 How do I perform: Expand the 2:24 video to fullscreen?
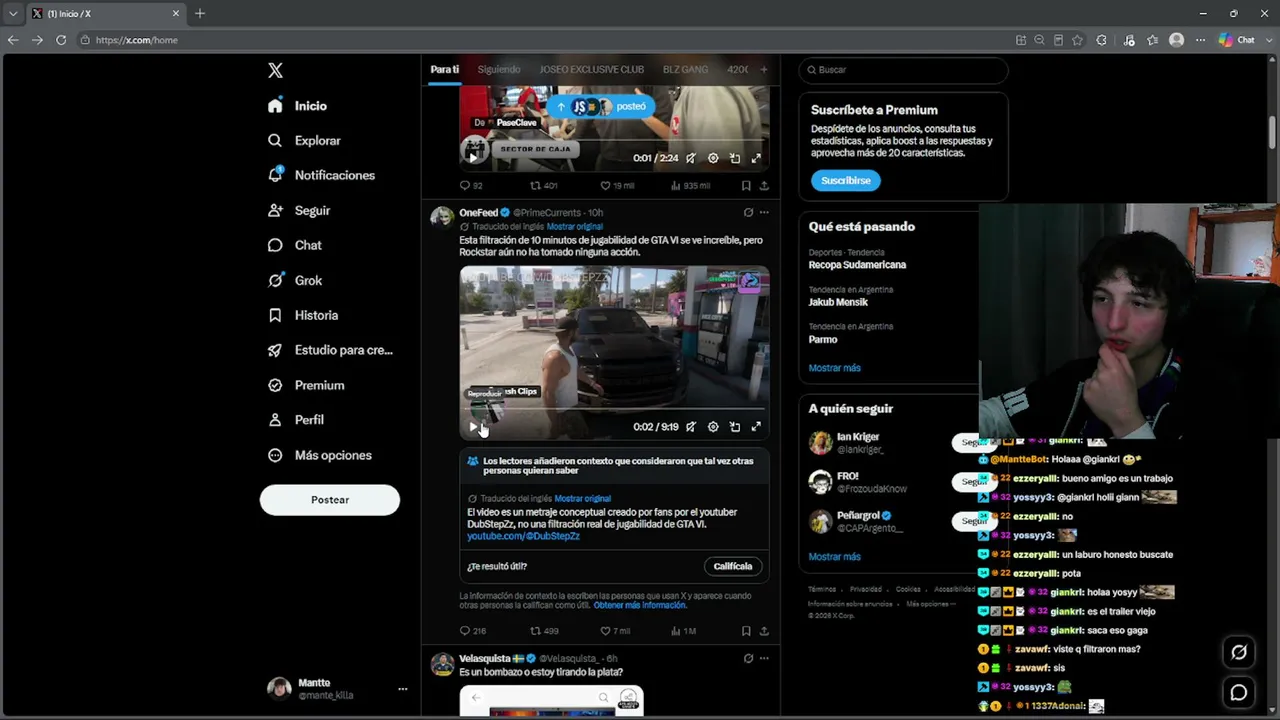(x=756, y=158)
